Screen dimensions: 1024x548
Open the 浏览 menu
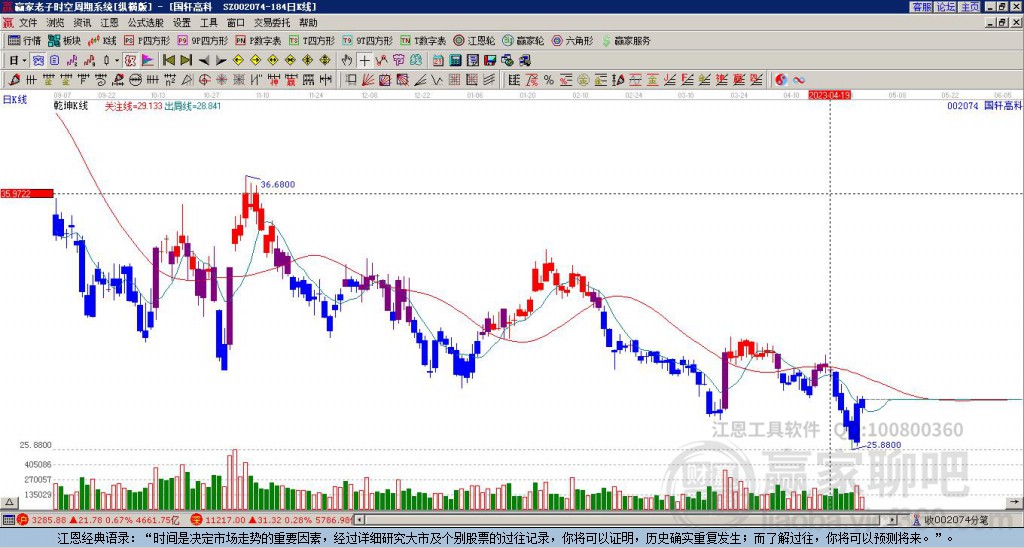55,23
